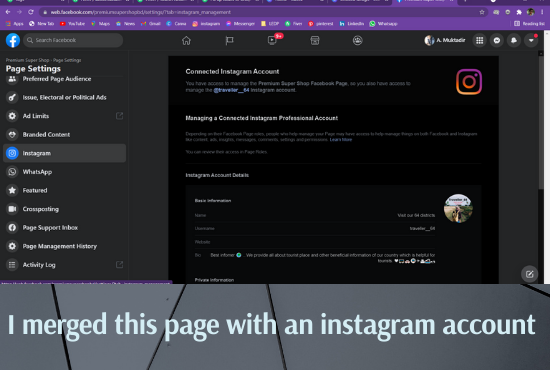Open the Messenger icon

click(x=497, y=40)
